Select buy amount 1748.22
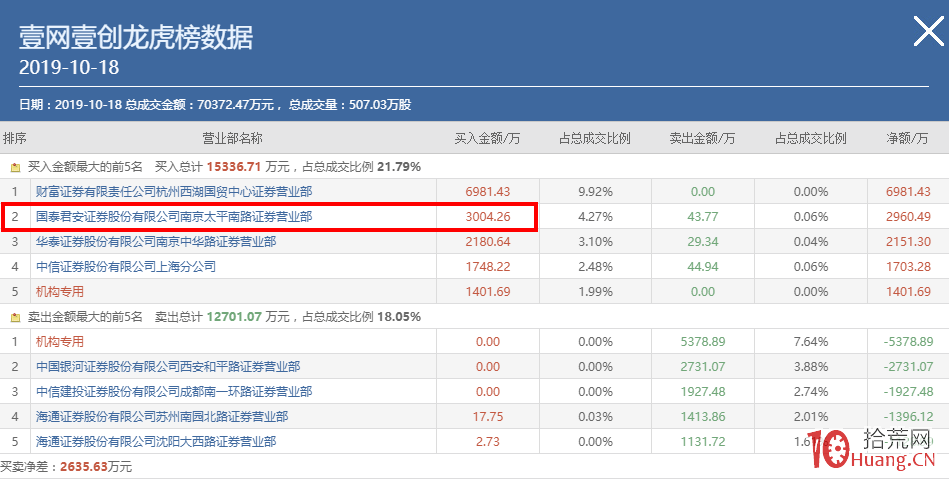Viewport: 949px width, 479px height. point(488,266)
